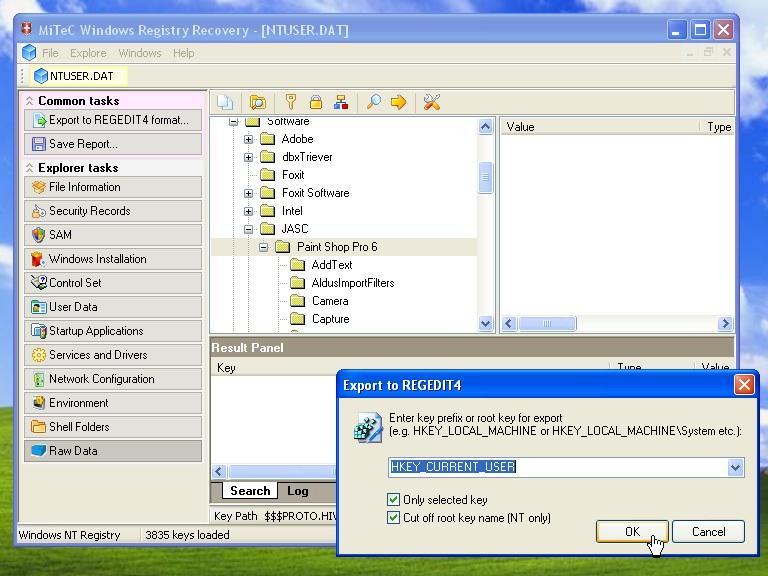Open Security Records task
Viewport: 768px width, 576px height.
(113, 211)
